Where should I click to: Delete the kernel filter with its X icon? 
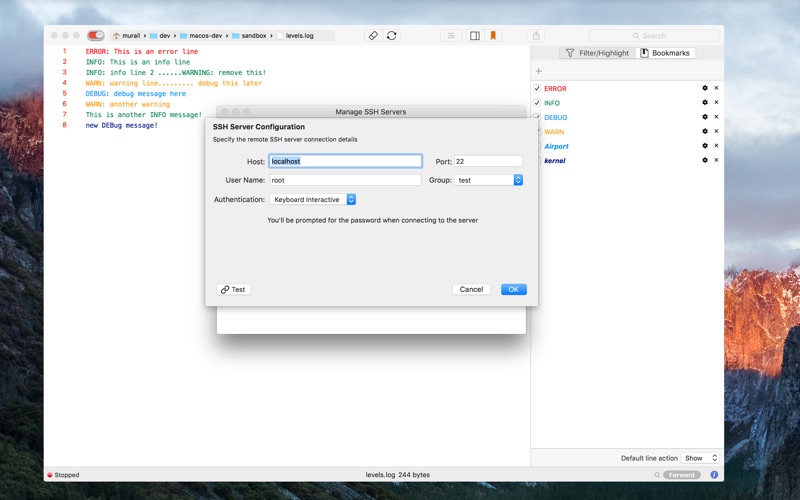pos(716,160)
